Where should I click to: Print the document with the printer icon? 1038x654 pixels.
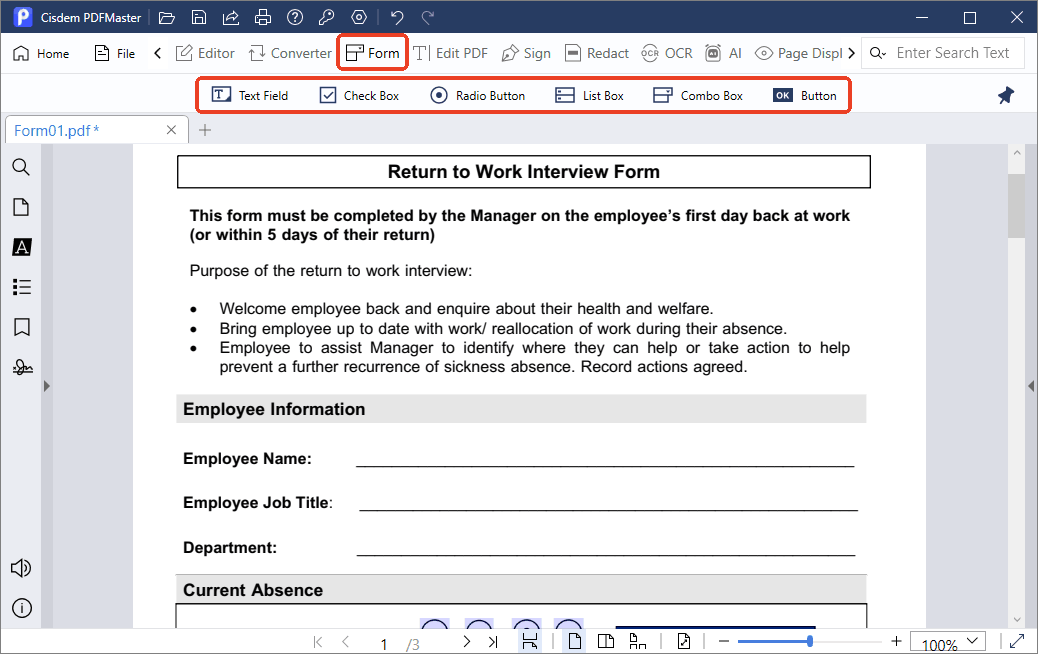(263, 17)
